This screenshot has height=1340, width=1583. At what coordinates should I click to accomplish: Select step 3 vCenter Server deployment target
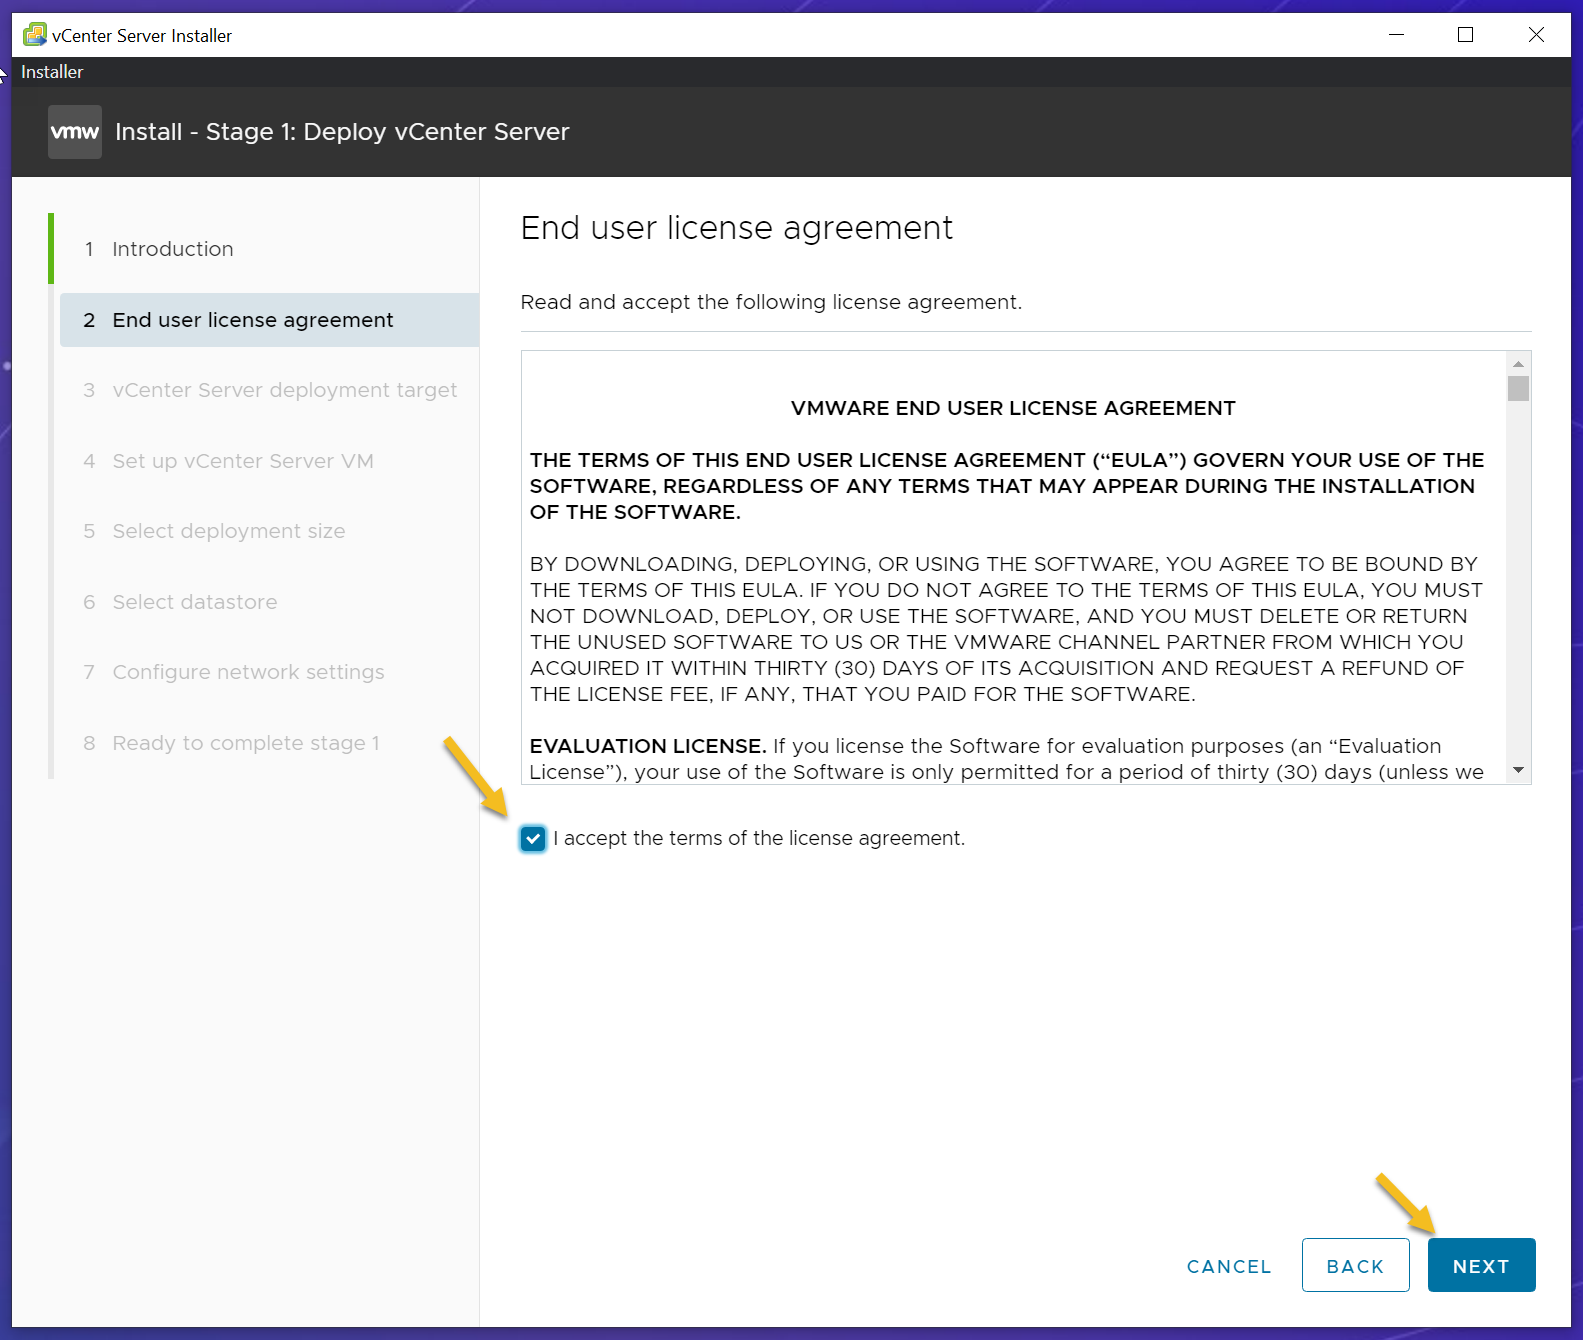click(x=268, y=390)
